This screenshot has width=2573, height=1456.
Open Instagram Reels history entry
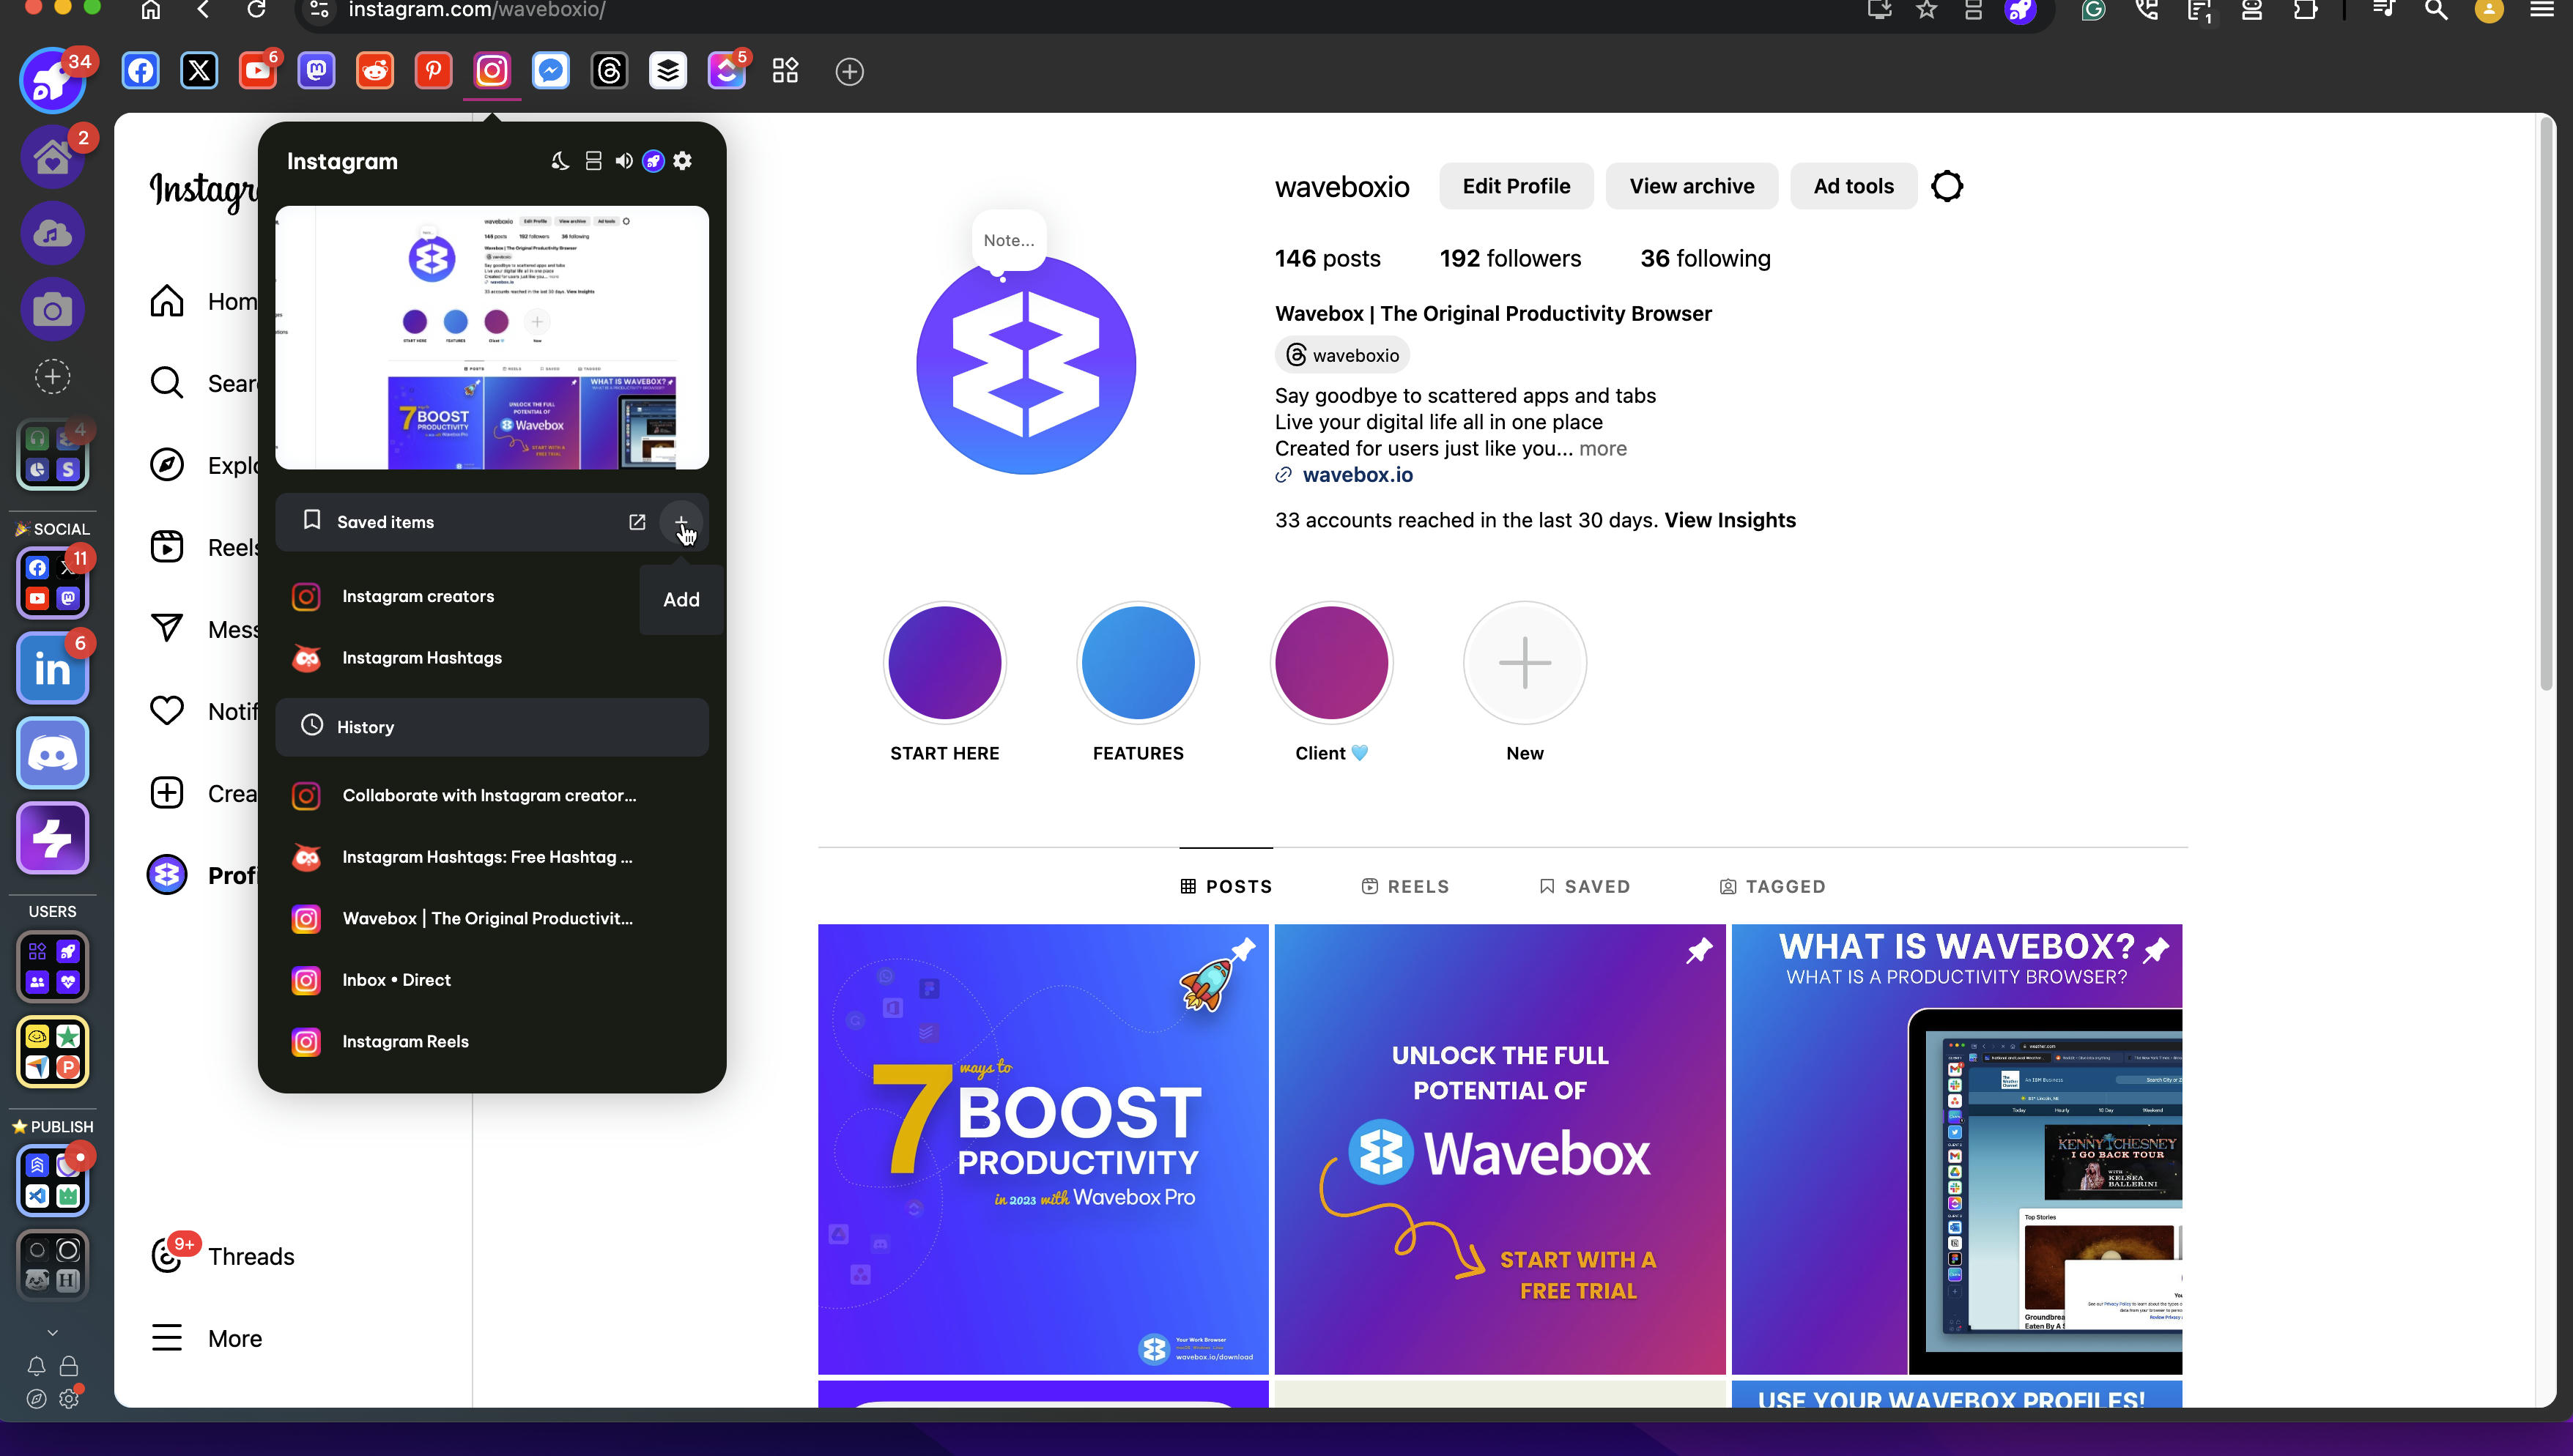point(492,1041)
